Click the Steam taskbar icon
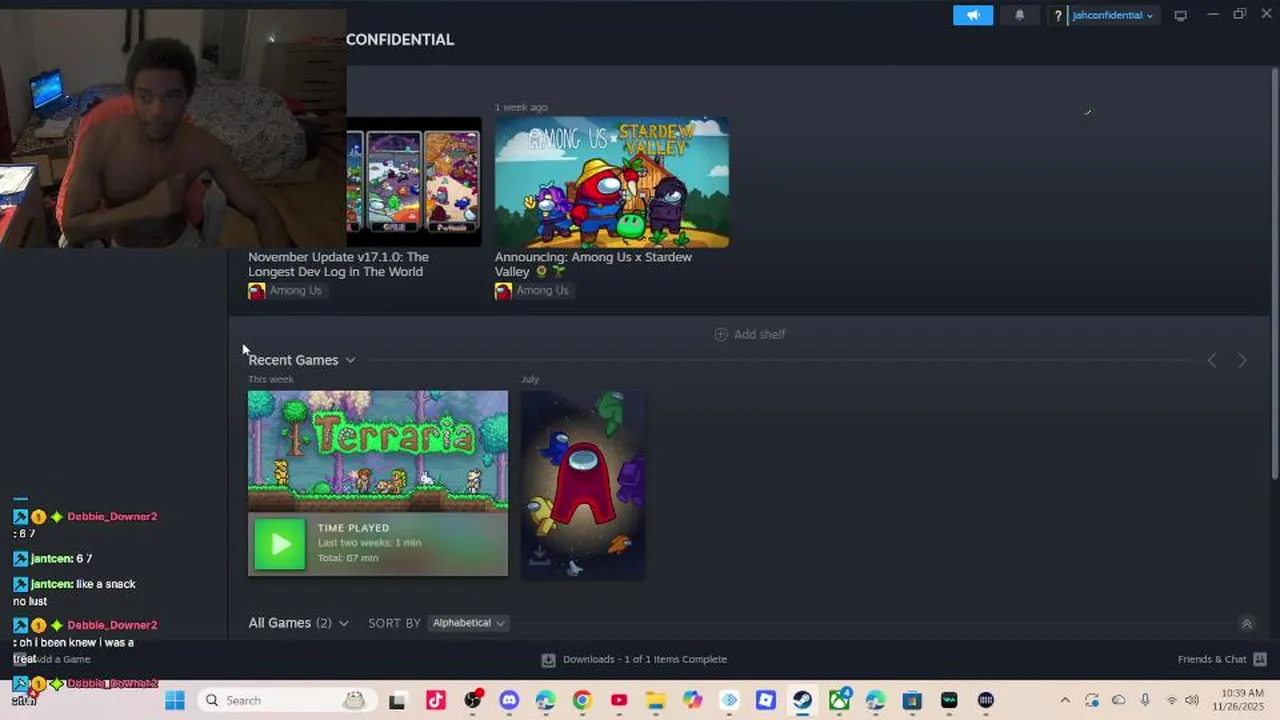The image size is (1280, 720). pyautogui.click(x=802, y=700)
